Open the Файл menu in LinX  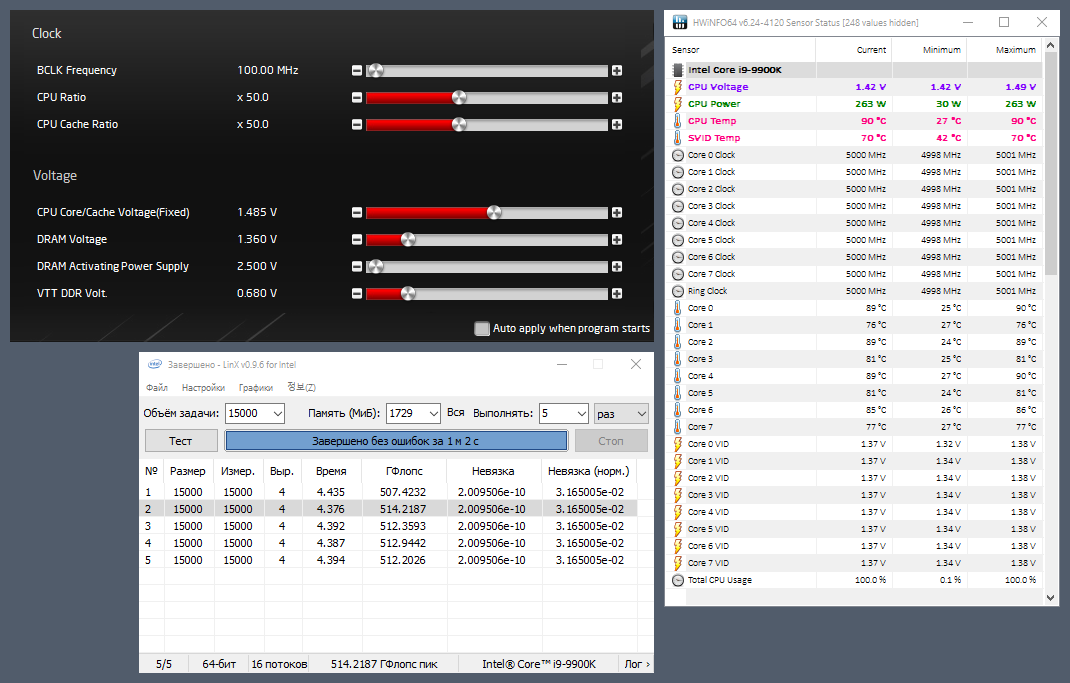point(157,388)
